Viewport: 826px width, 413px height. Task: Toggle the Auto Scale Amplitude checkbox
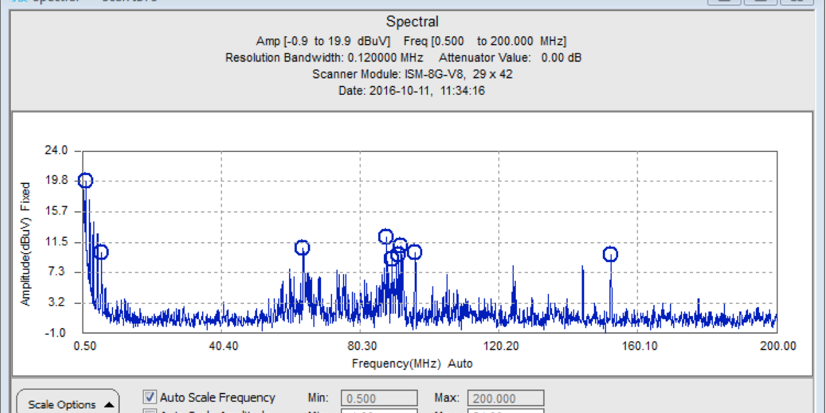(x=151, y=411)
